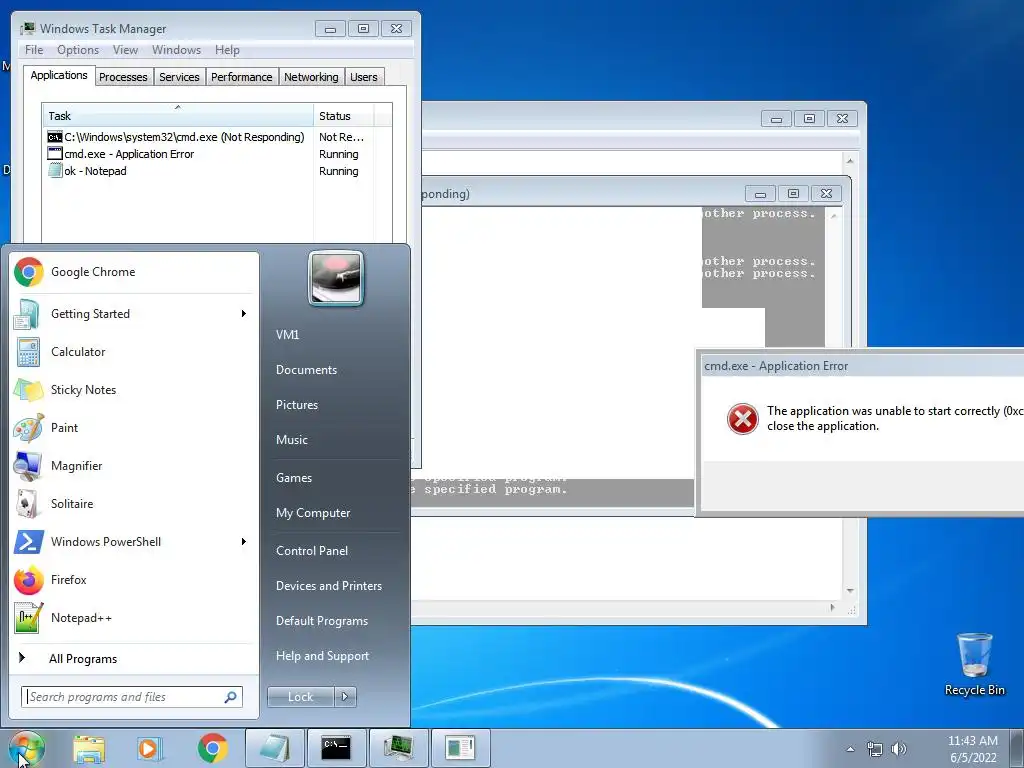Open Windows Explorer taskbar icon
This screenshot has height=768, width=1024.
89,748
